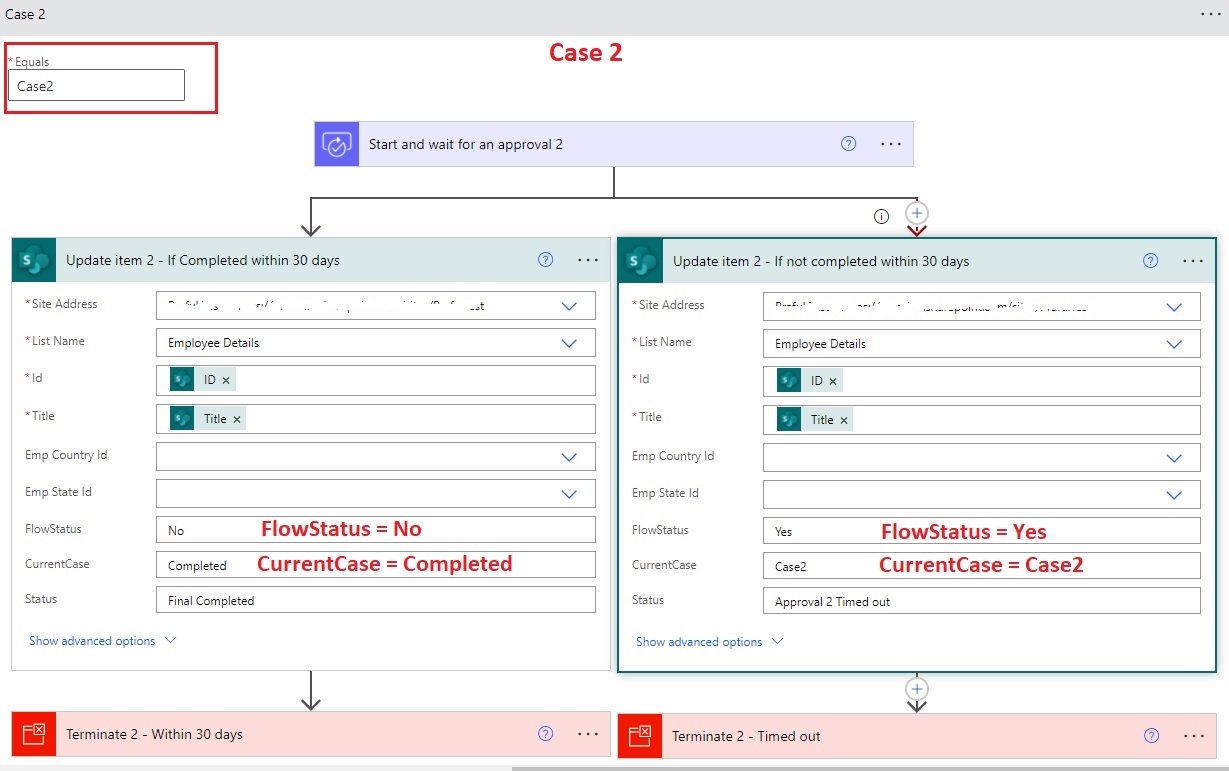Open the Case 2 header ellipsis menu
Image resolution: width=1229 pixels, height=771 pixels.
[x=1211, y=14]
